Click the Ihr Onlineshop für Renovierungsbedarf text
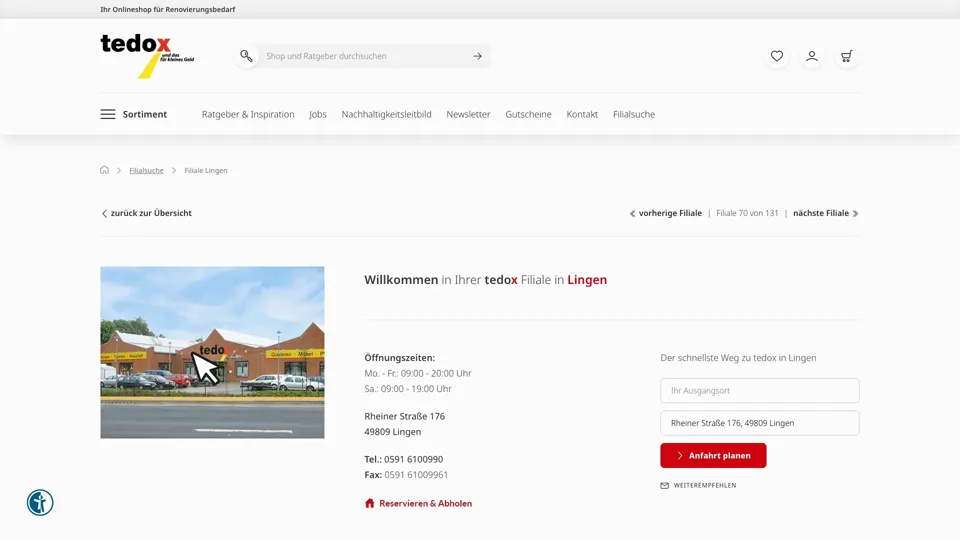Screen dimensions: 960x540 tap(168, 9)
